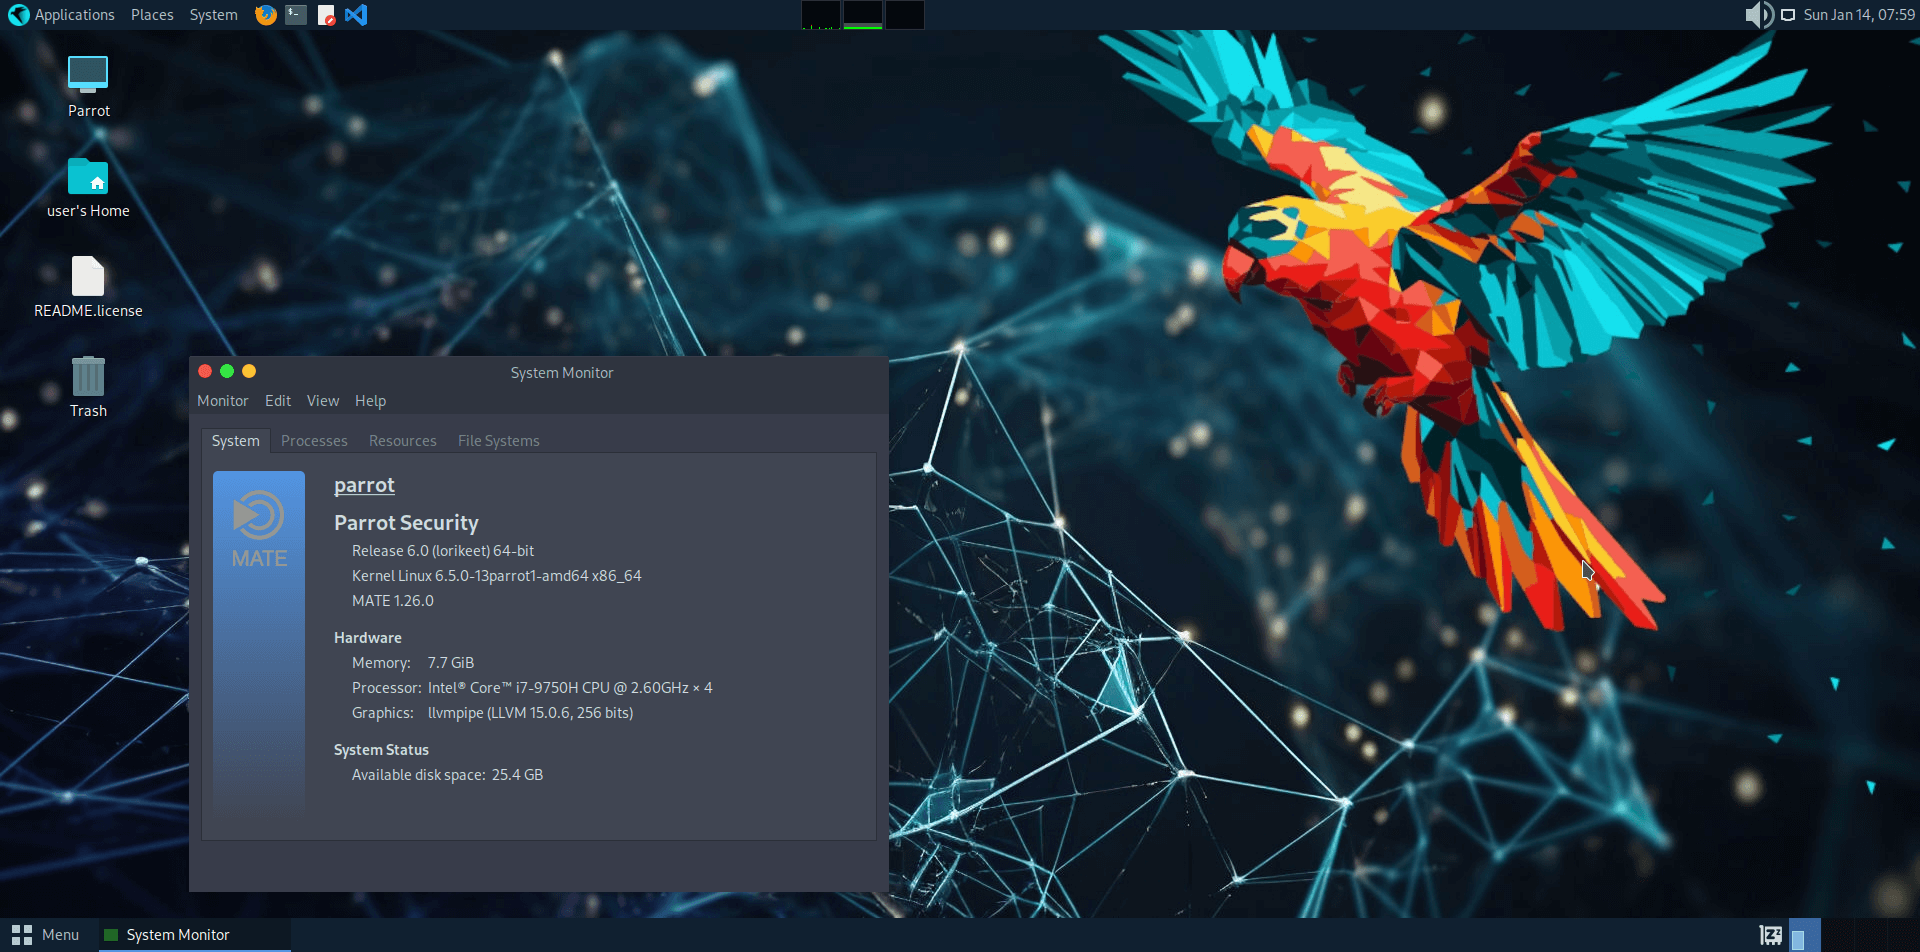
Task: Click the parrot hostname link
Action: 364,485
